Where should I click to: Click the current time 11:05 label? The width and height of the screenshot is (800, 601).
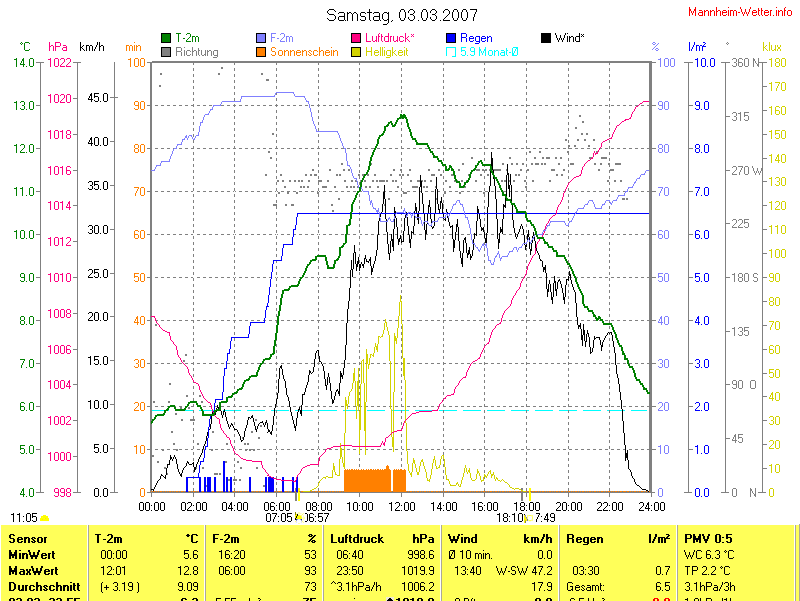click(24, 518)
